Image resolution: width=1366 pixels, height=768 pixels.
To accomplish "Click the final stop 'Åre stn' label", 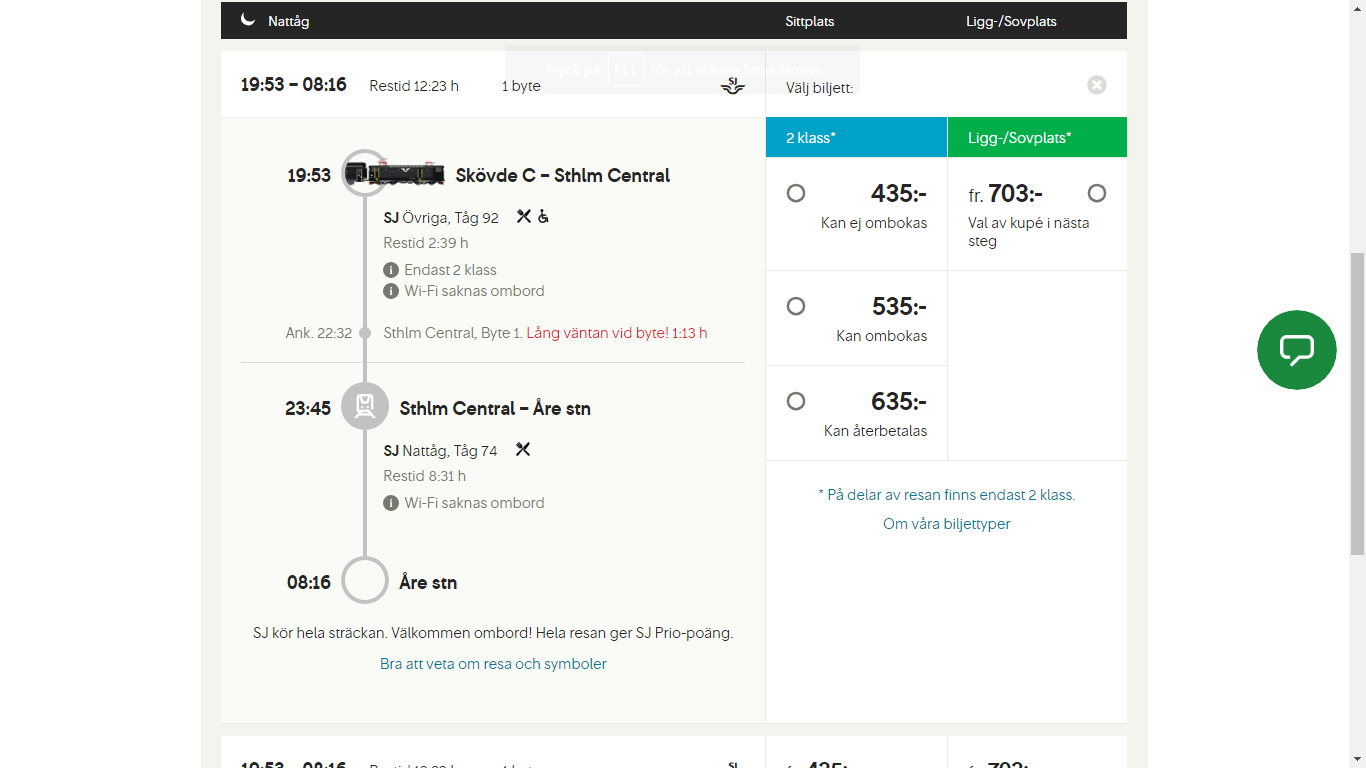I will (x=428, y=582).
